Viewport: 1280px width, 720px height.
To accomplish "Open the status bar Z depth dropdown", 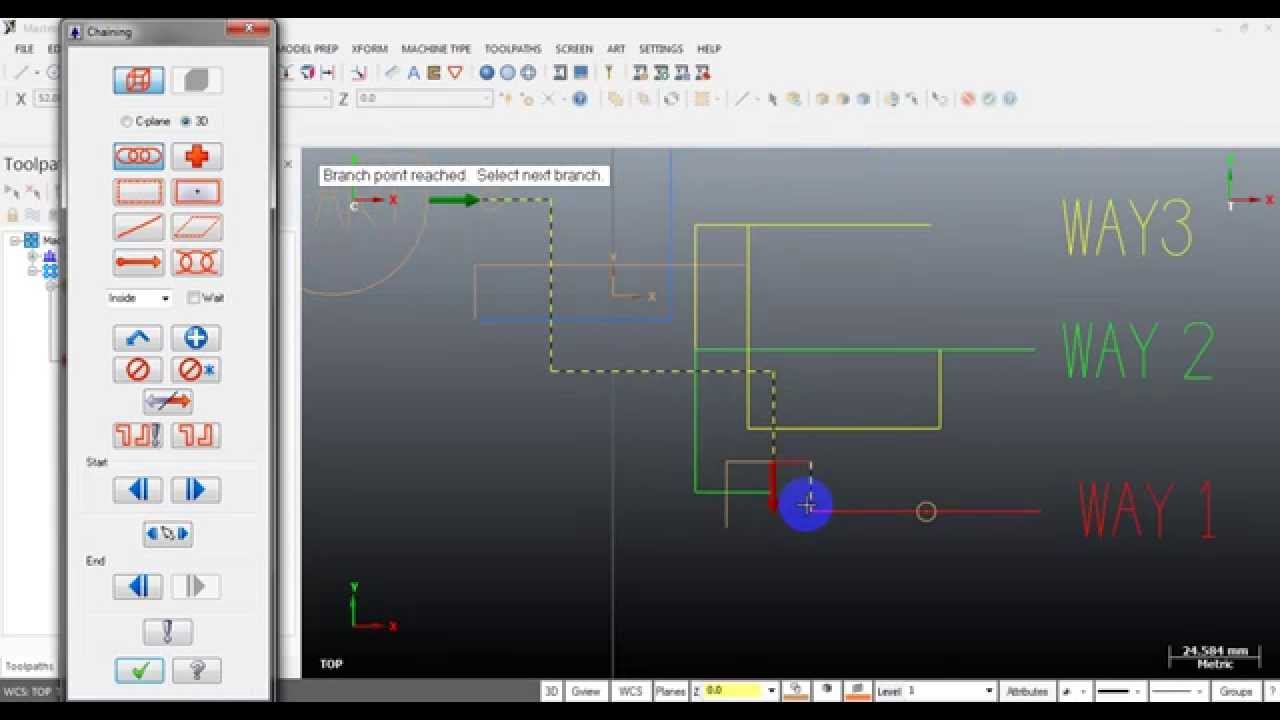I will point(771,691).
